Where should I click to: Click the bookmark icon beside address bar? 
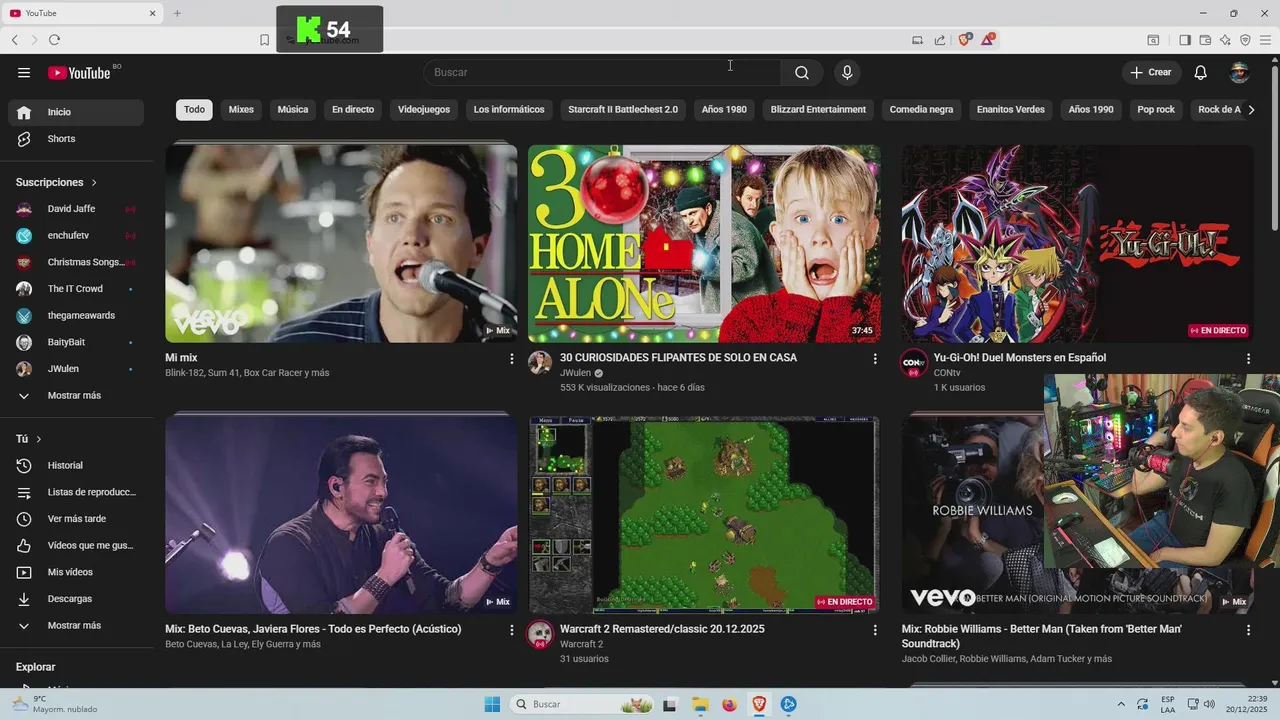pos(264,40)
